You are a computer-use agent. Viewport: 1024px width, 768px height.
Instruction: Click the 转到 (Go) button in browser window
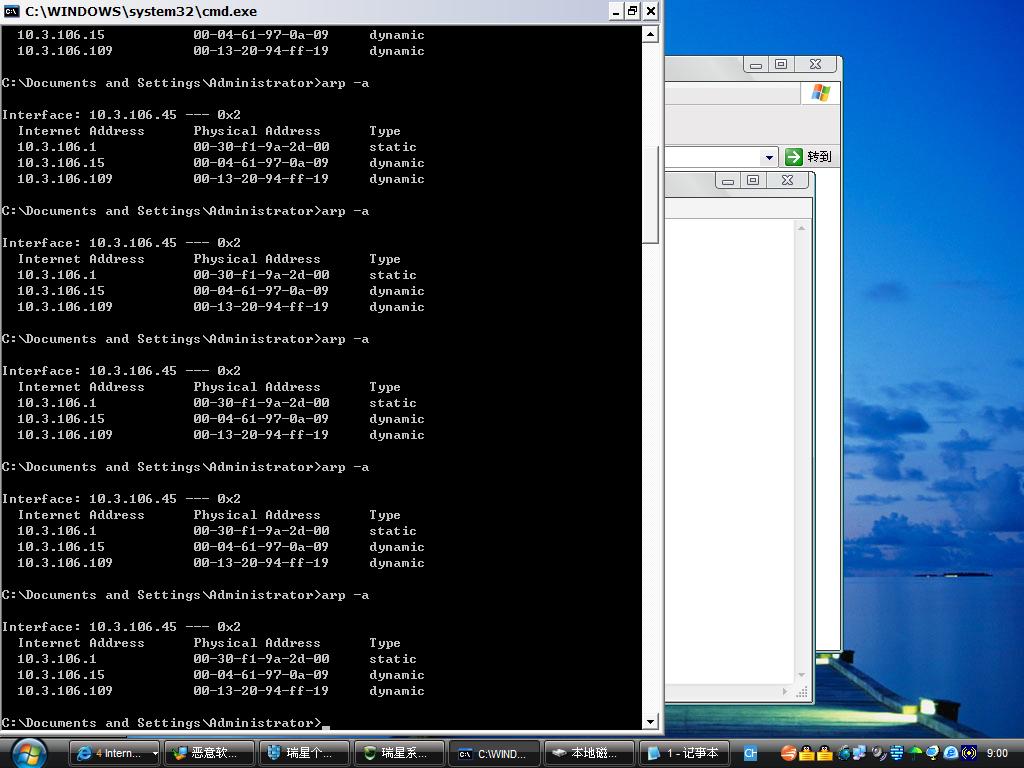[x=808, y=157]
